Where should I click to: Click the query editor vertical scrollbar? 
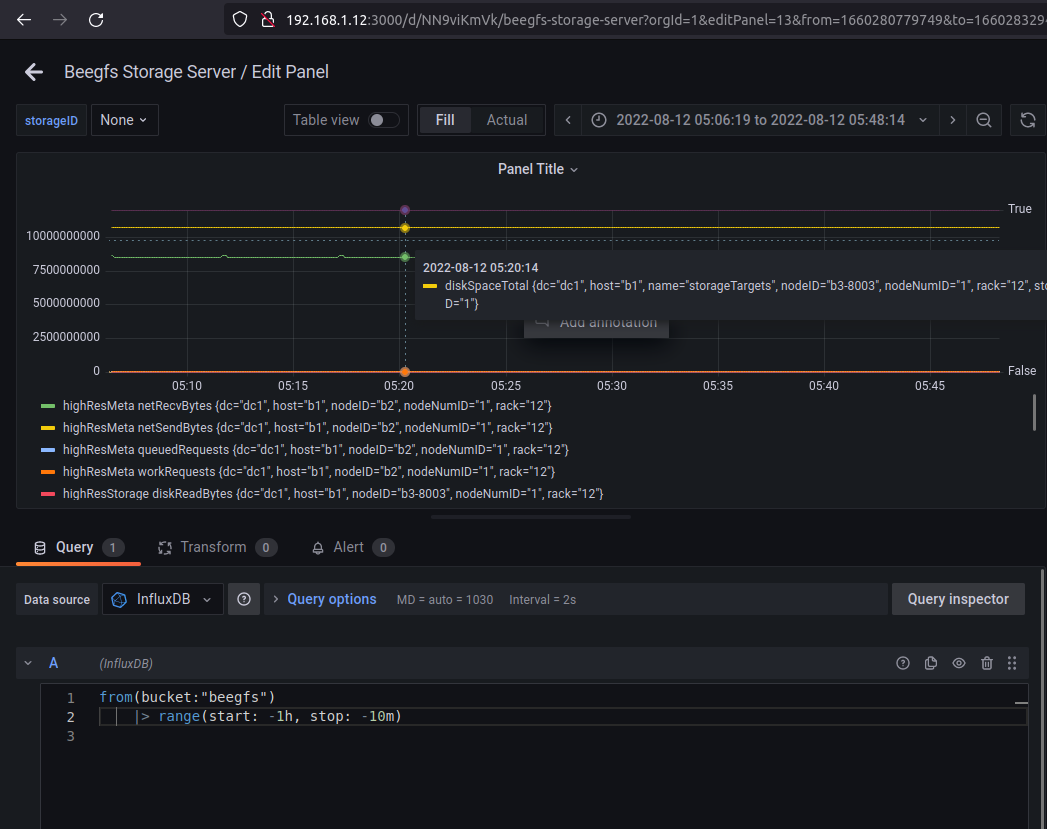point(1042,700)
